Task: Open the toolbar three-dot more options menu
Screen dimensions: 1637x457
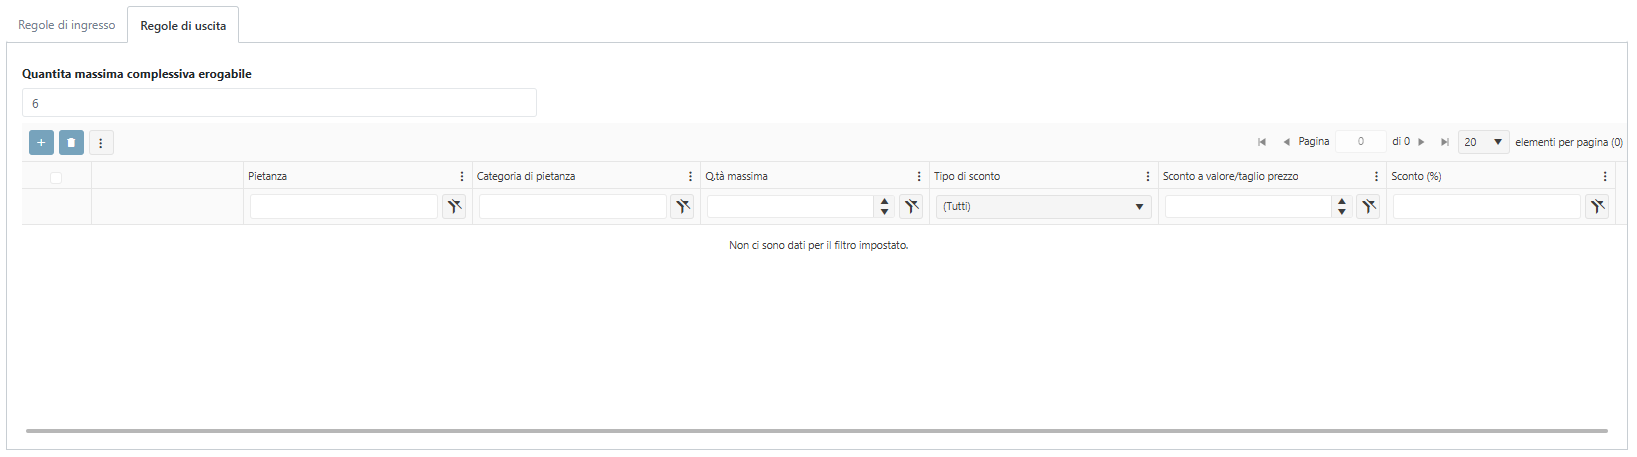Action: point(101,143)
